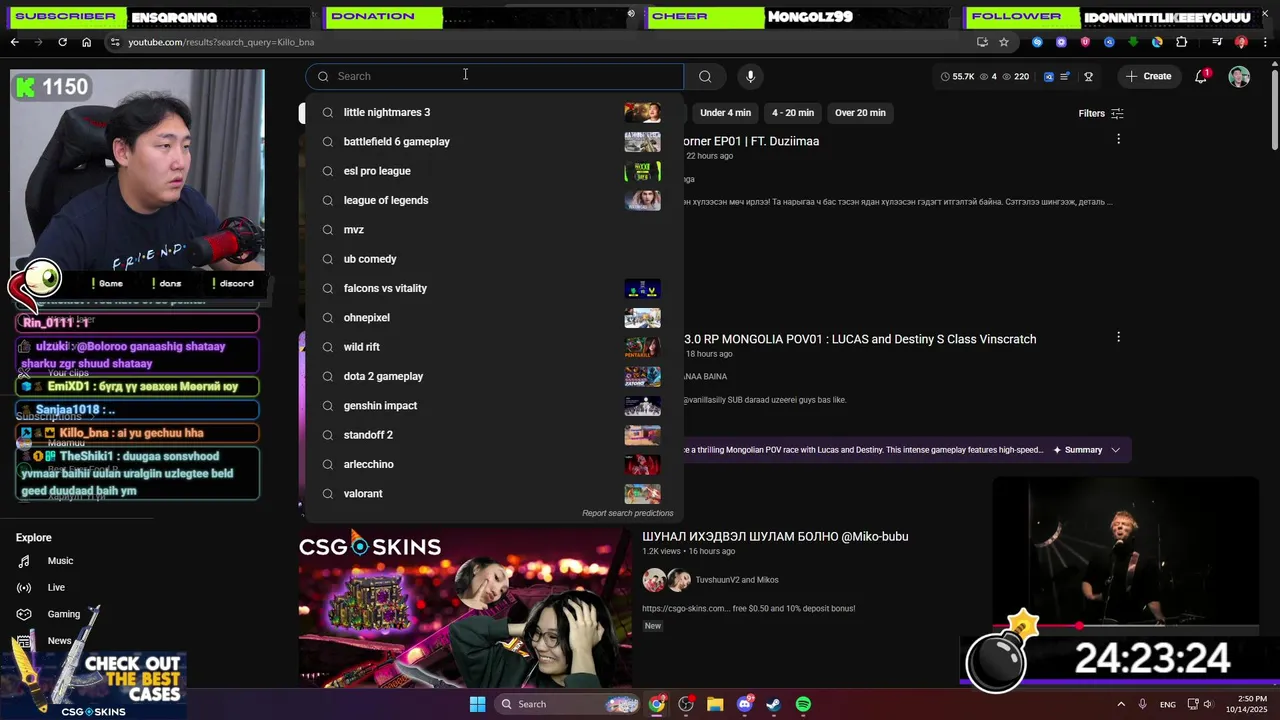
Task: Open the browser Extensions puzzle icon
Action: point(1181,42)
